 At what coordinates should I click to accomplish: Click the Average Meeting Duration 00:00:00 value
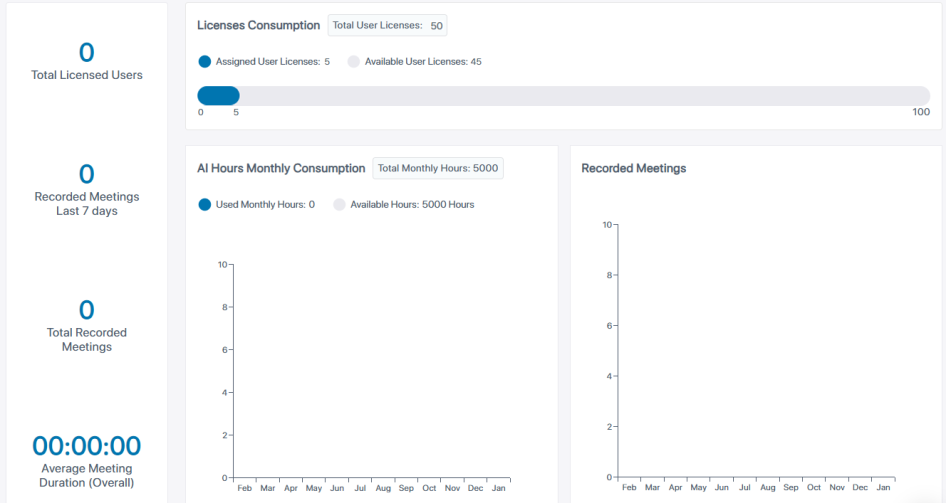[x=87, y=446]
